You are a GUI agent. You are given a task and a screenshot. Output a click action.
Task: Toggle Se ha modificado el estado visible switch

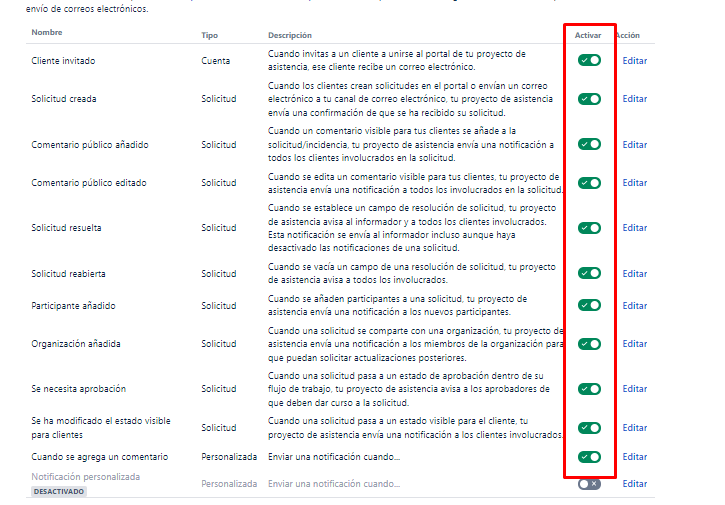[x=589, y=428]
